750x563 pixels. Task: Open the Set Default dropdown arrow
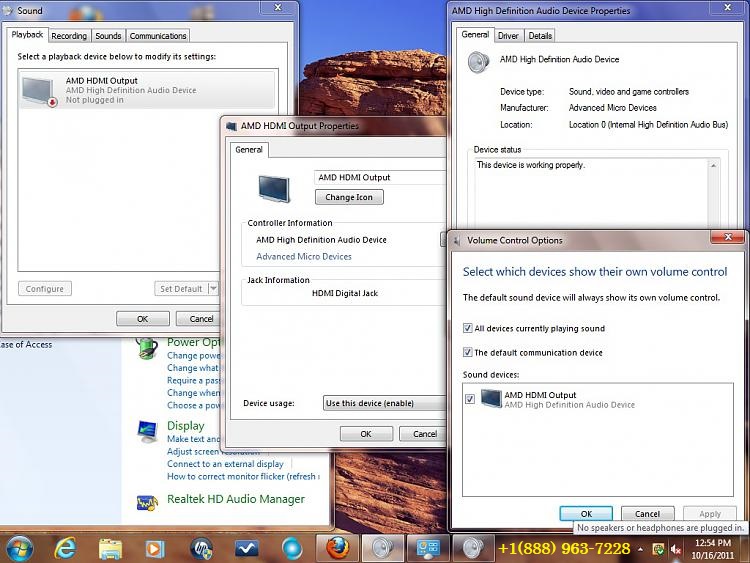coord(213,288)
